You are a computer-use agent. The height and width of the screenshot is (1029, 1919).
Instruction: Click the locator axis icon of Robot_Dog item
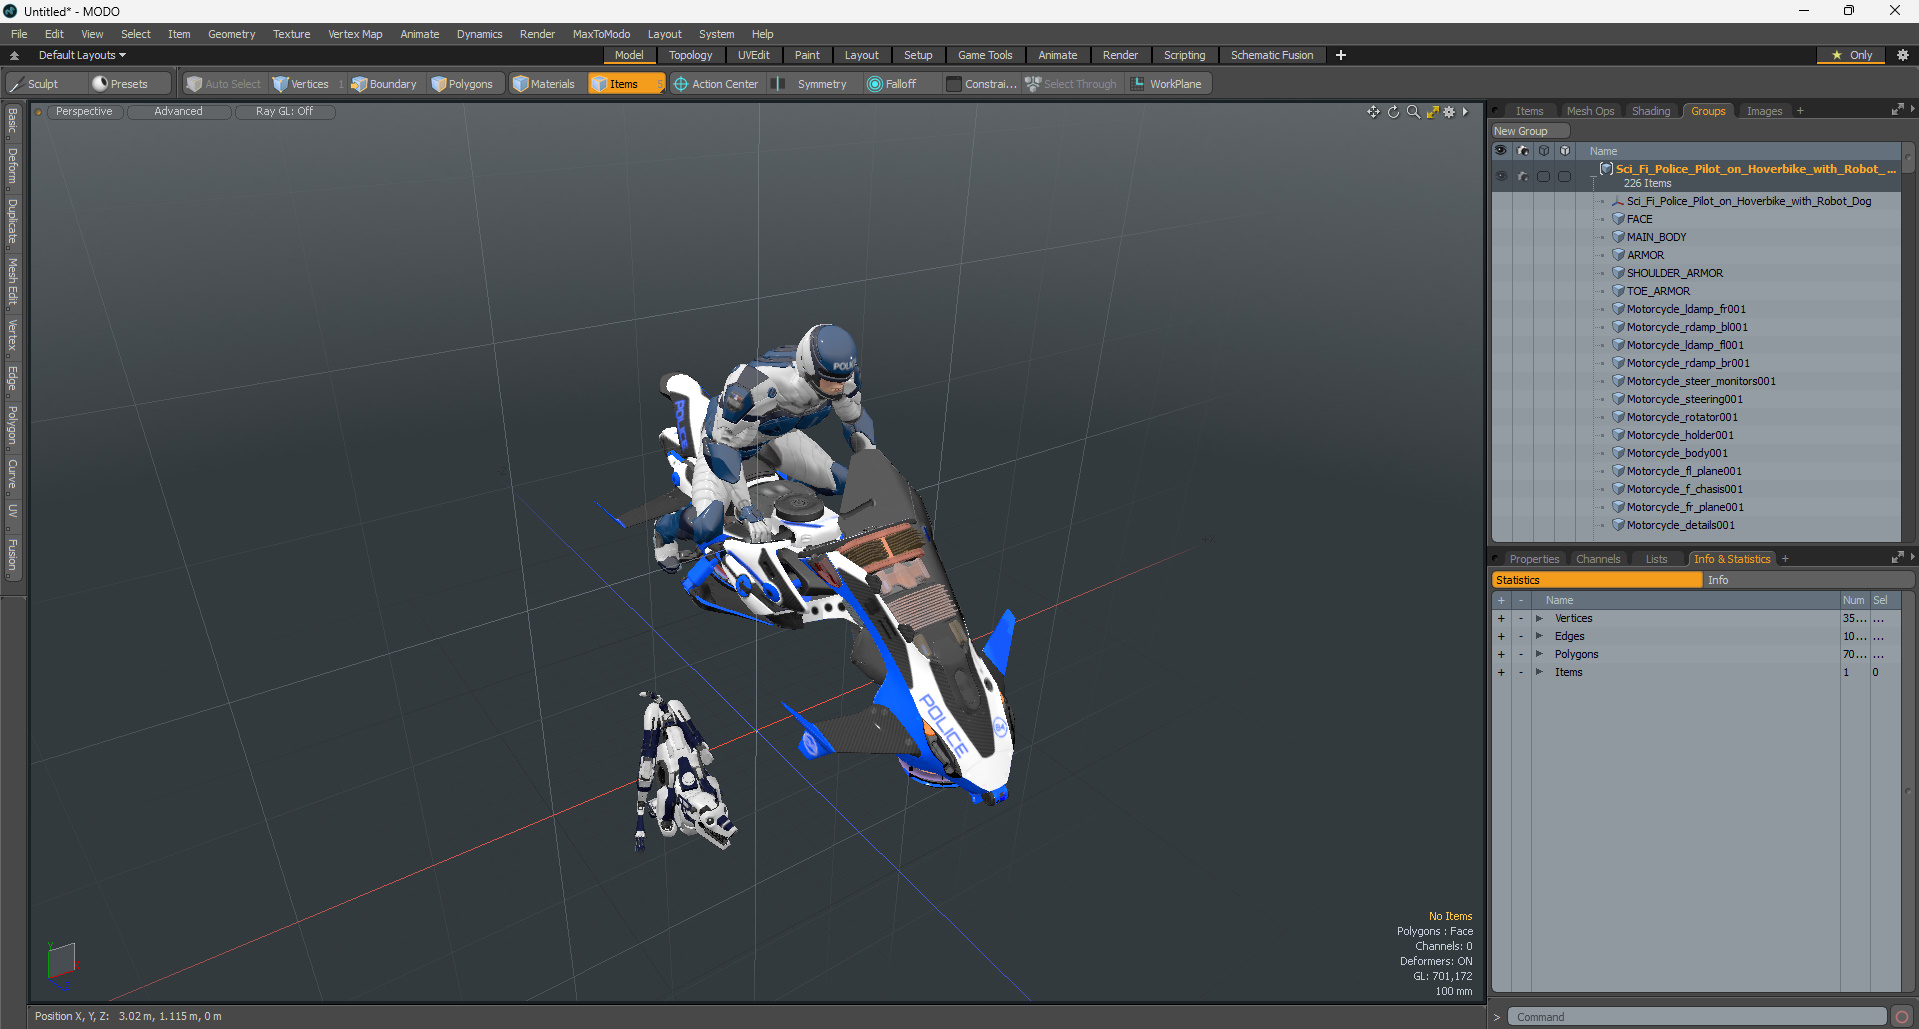pos(1618,201)
